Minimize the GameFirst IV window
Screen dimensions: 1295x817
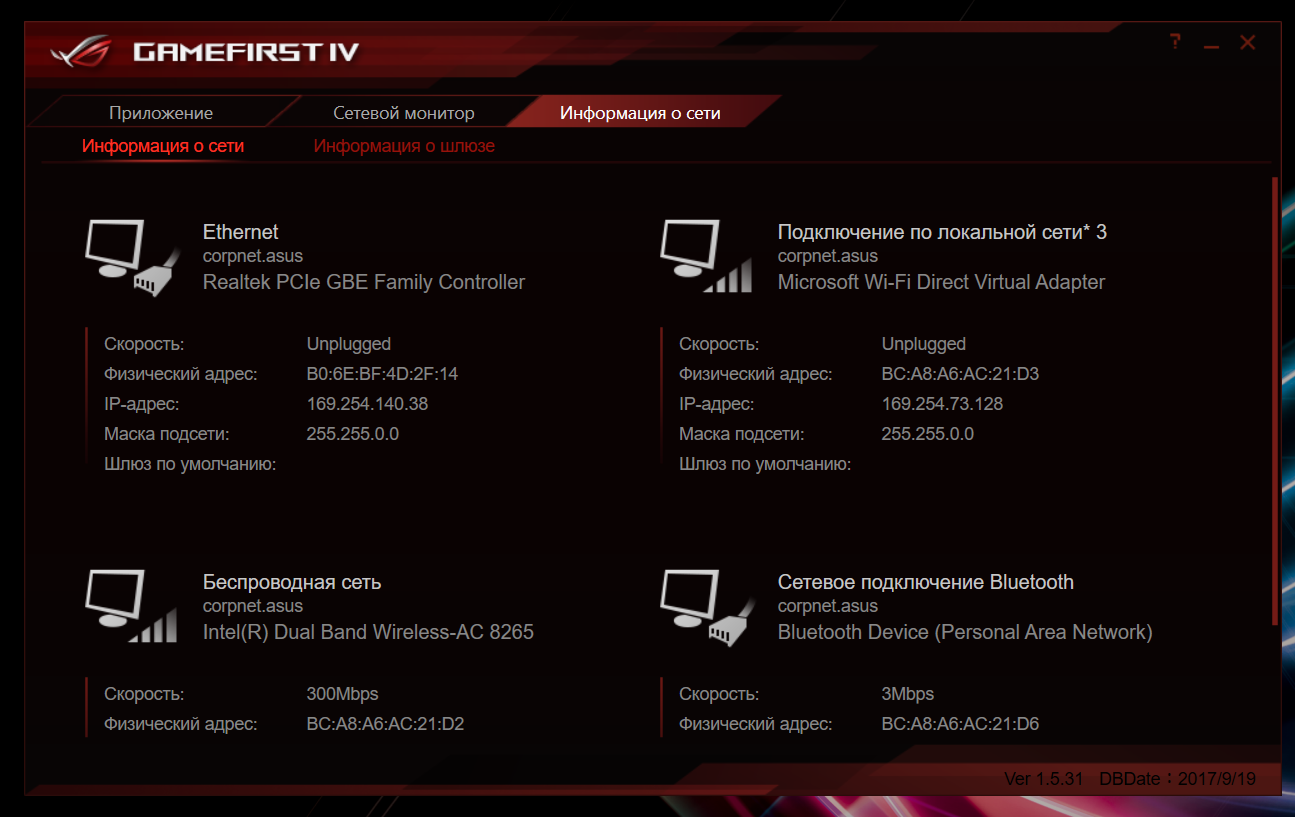[x=1211, y=44]
